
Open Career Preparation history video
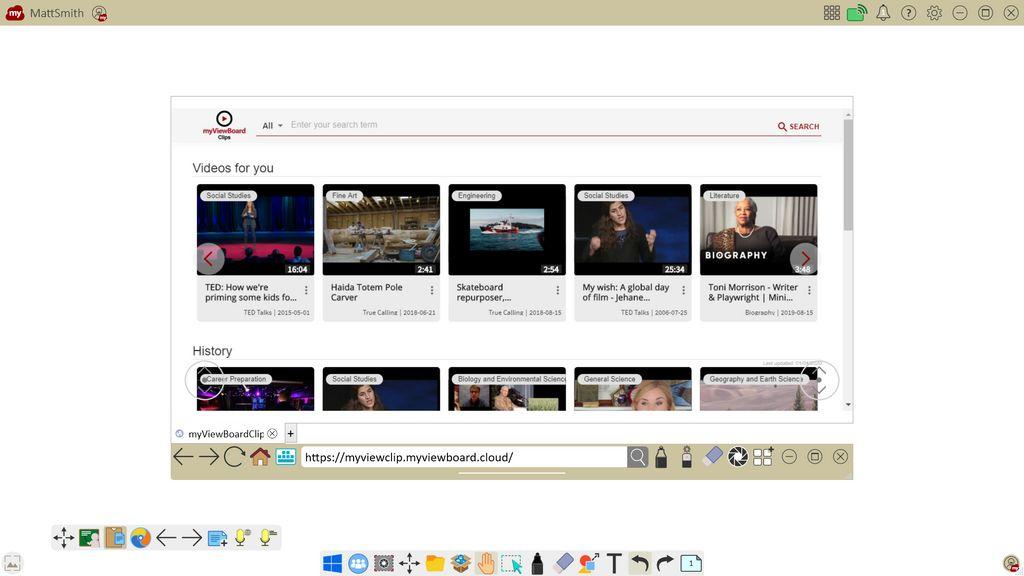tap(255, 389)
